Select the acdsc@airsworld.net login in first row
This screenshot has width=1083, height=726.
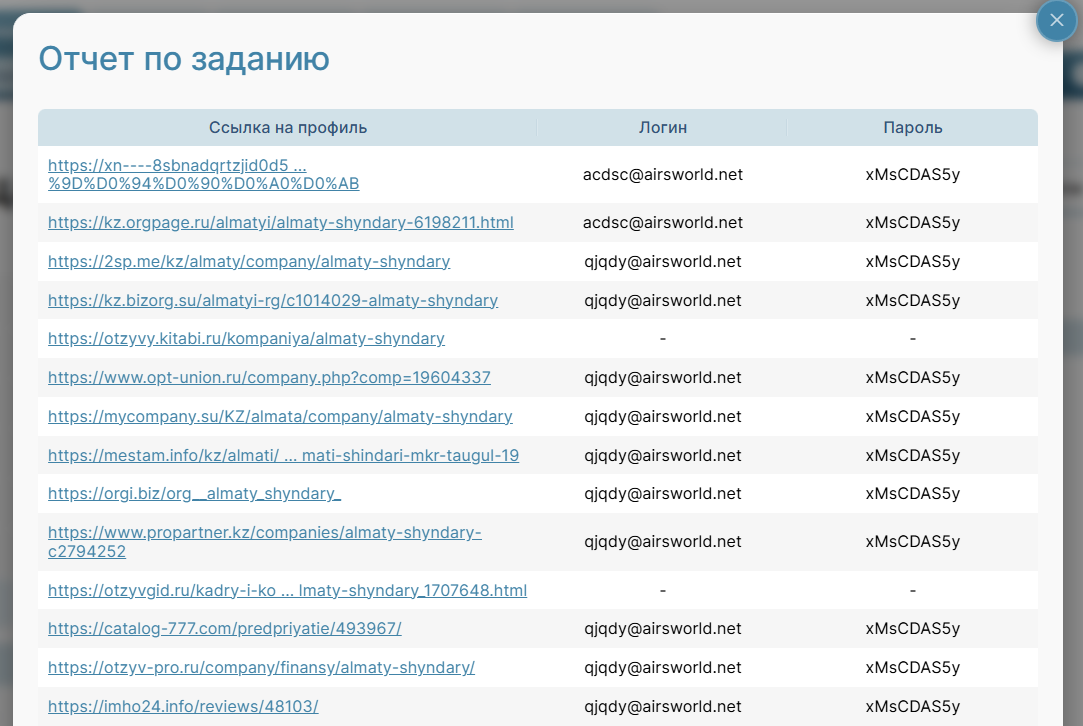pos(662,175)
